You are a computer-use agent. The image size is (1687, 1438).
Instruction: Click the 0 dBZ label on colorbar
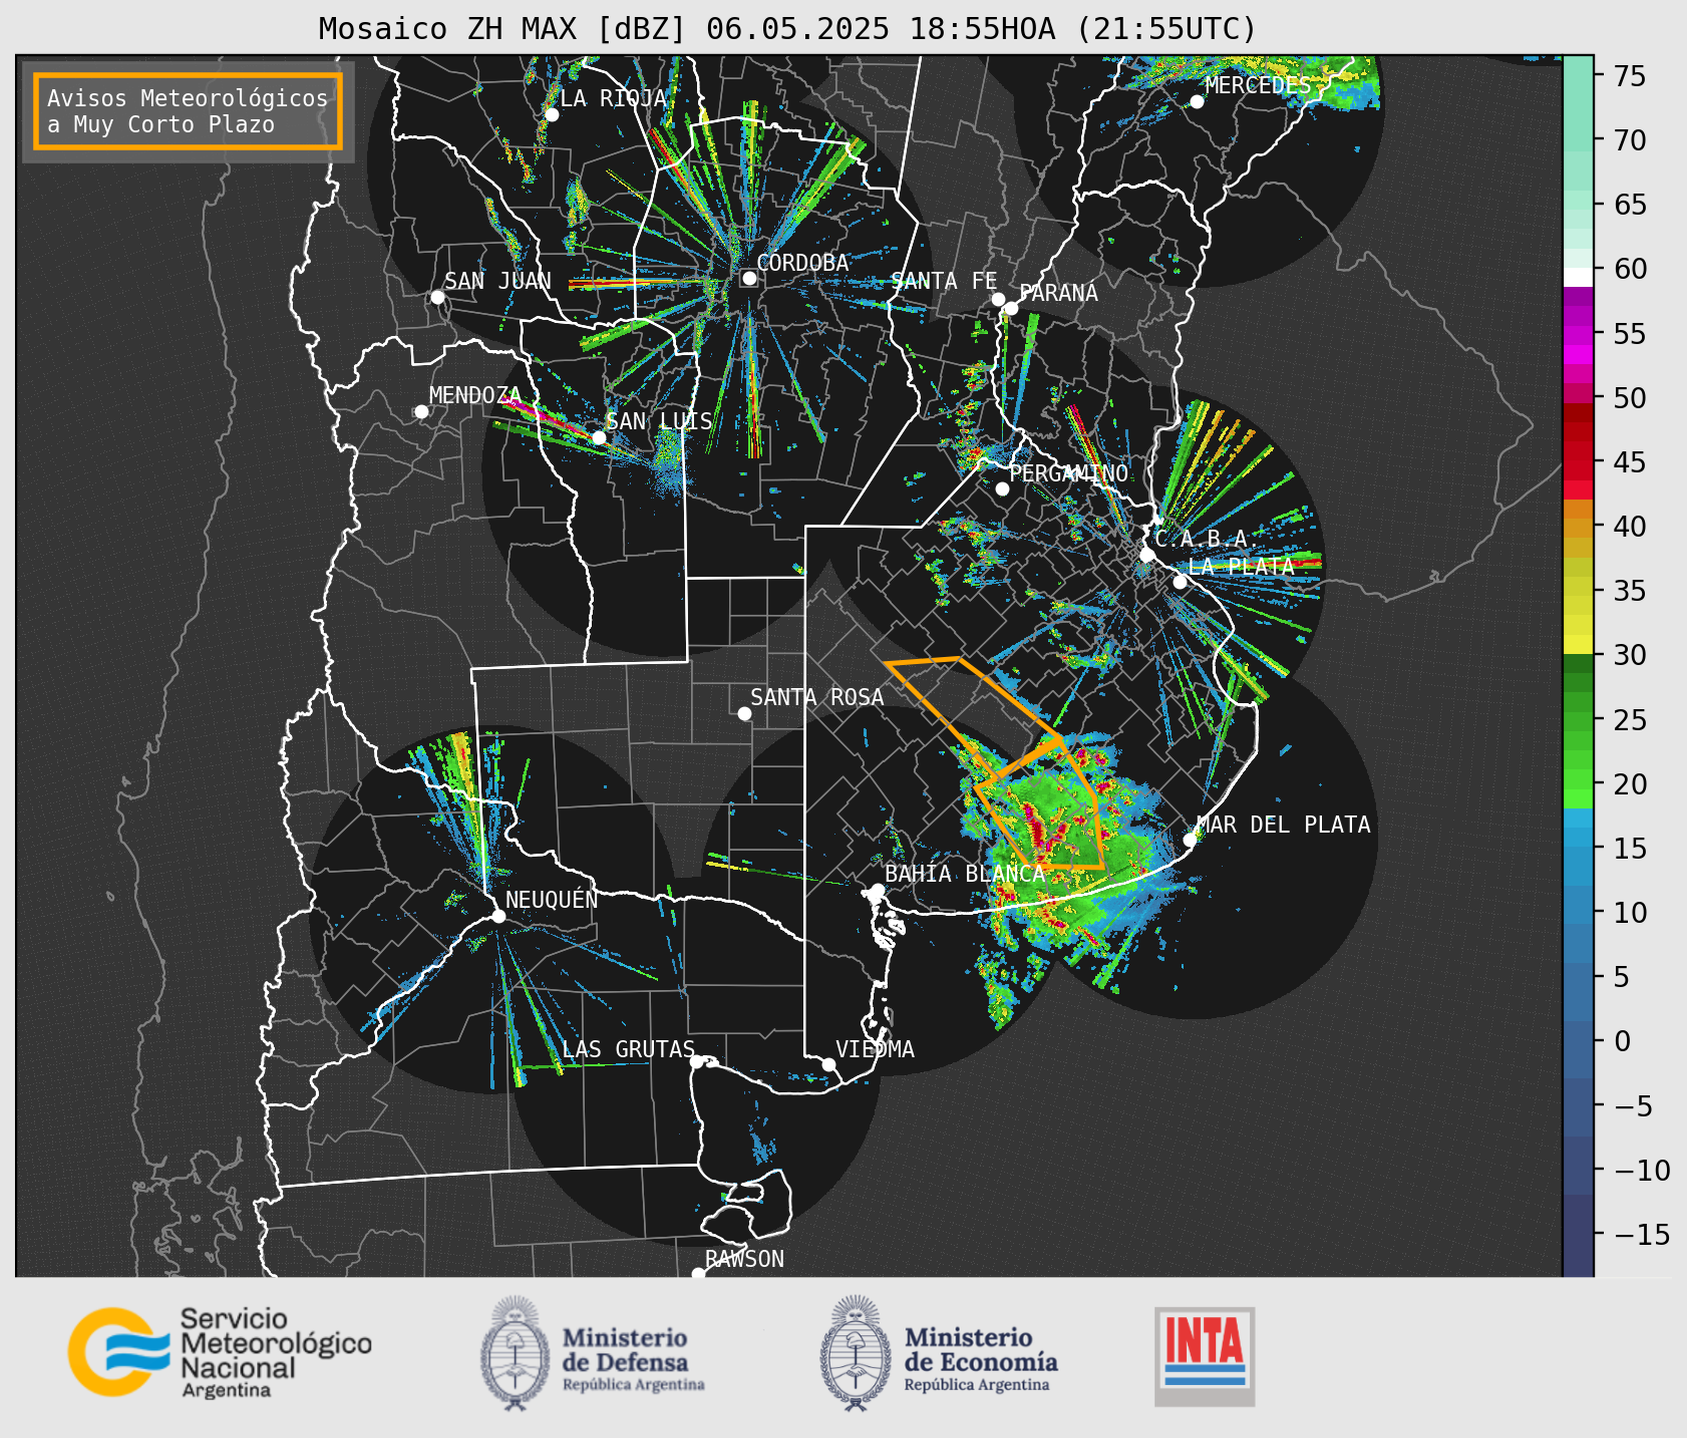[1621, 1041]
